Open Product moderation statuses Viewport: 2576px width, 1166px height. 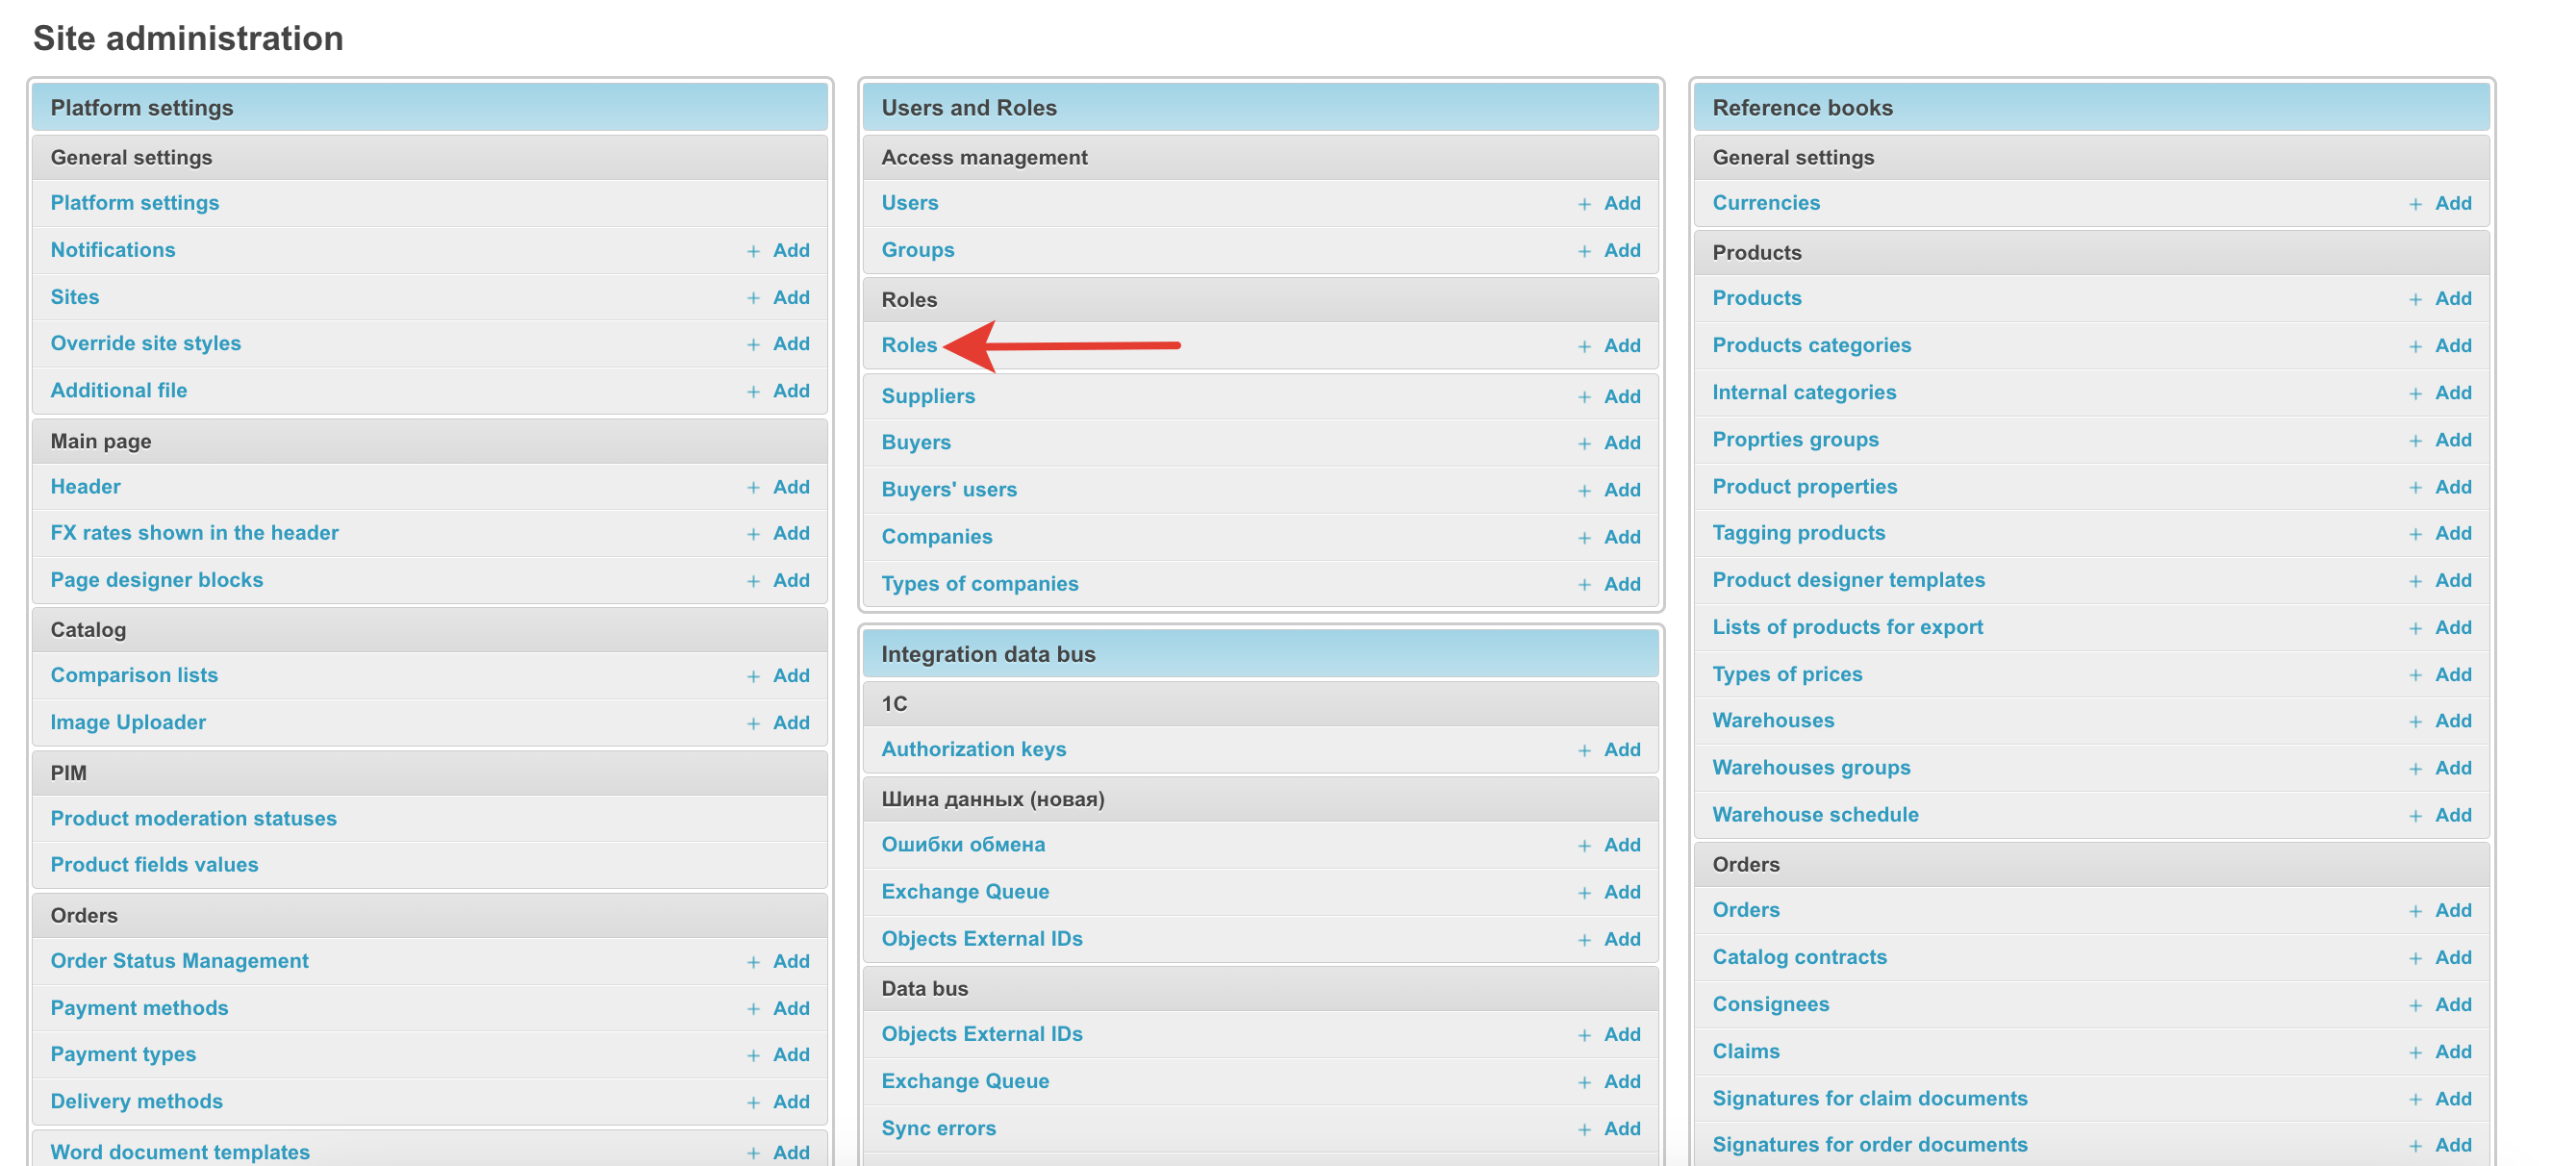[193, 818]
